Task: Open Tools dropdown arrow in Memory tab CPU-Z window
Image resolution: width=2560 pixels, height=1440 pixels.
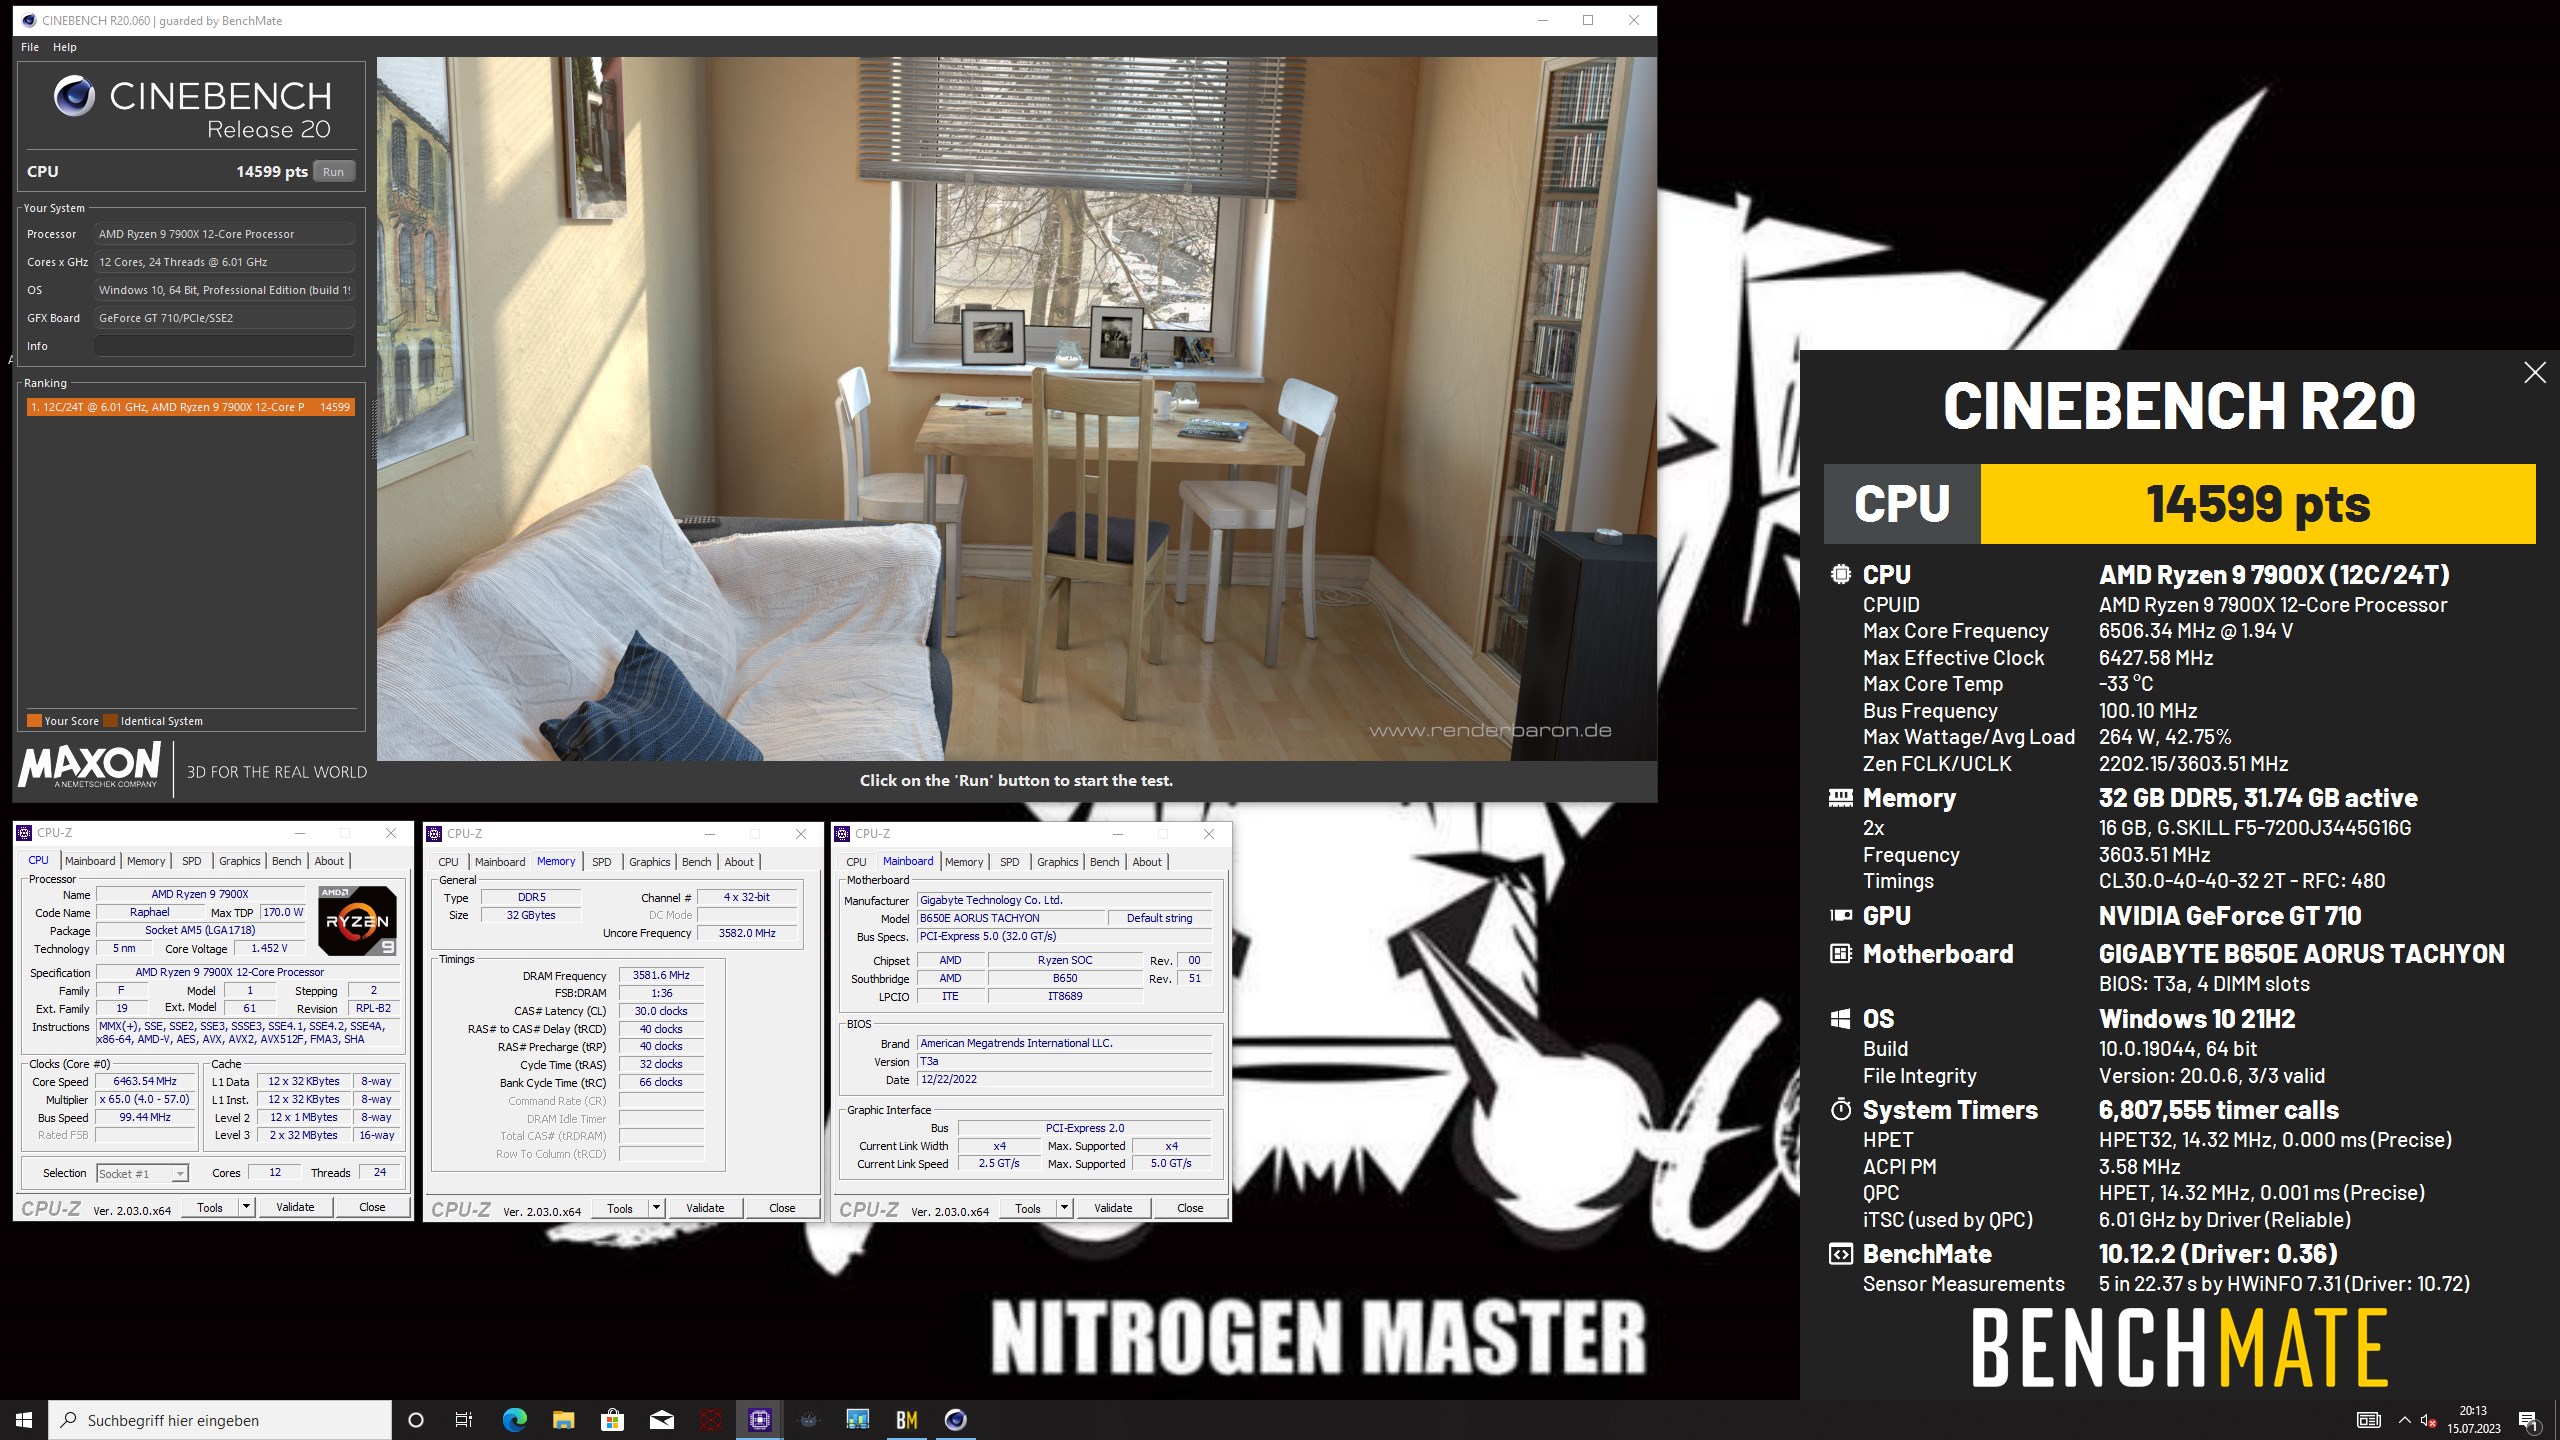Action: click(x=656, y=1208)
